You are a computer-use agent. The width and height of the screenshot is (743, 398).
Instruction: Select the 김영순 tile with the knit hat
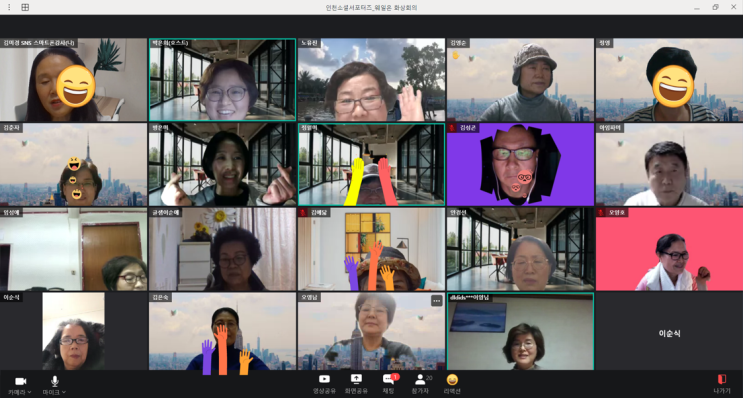click(x=520, y=80)
